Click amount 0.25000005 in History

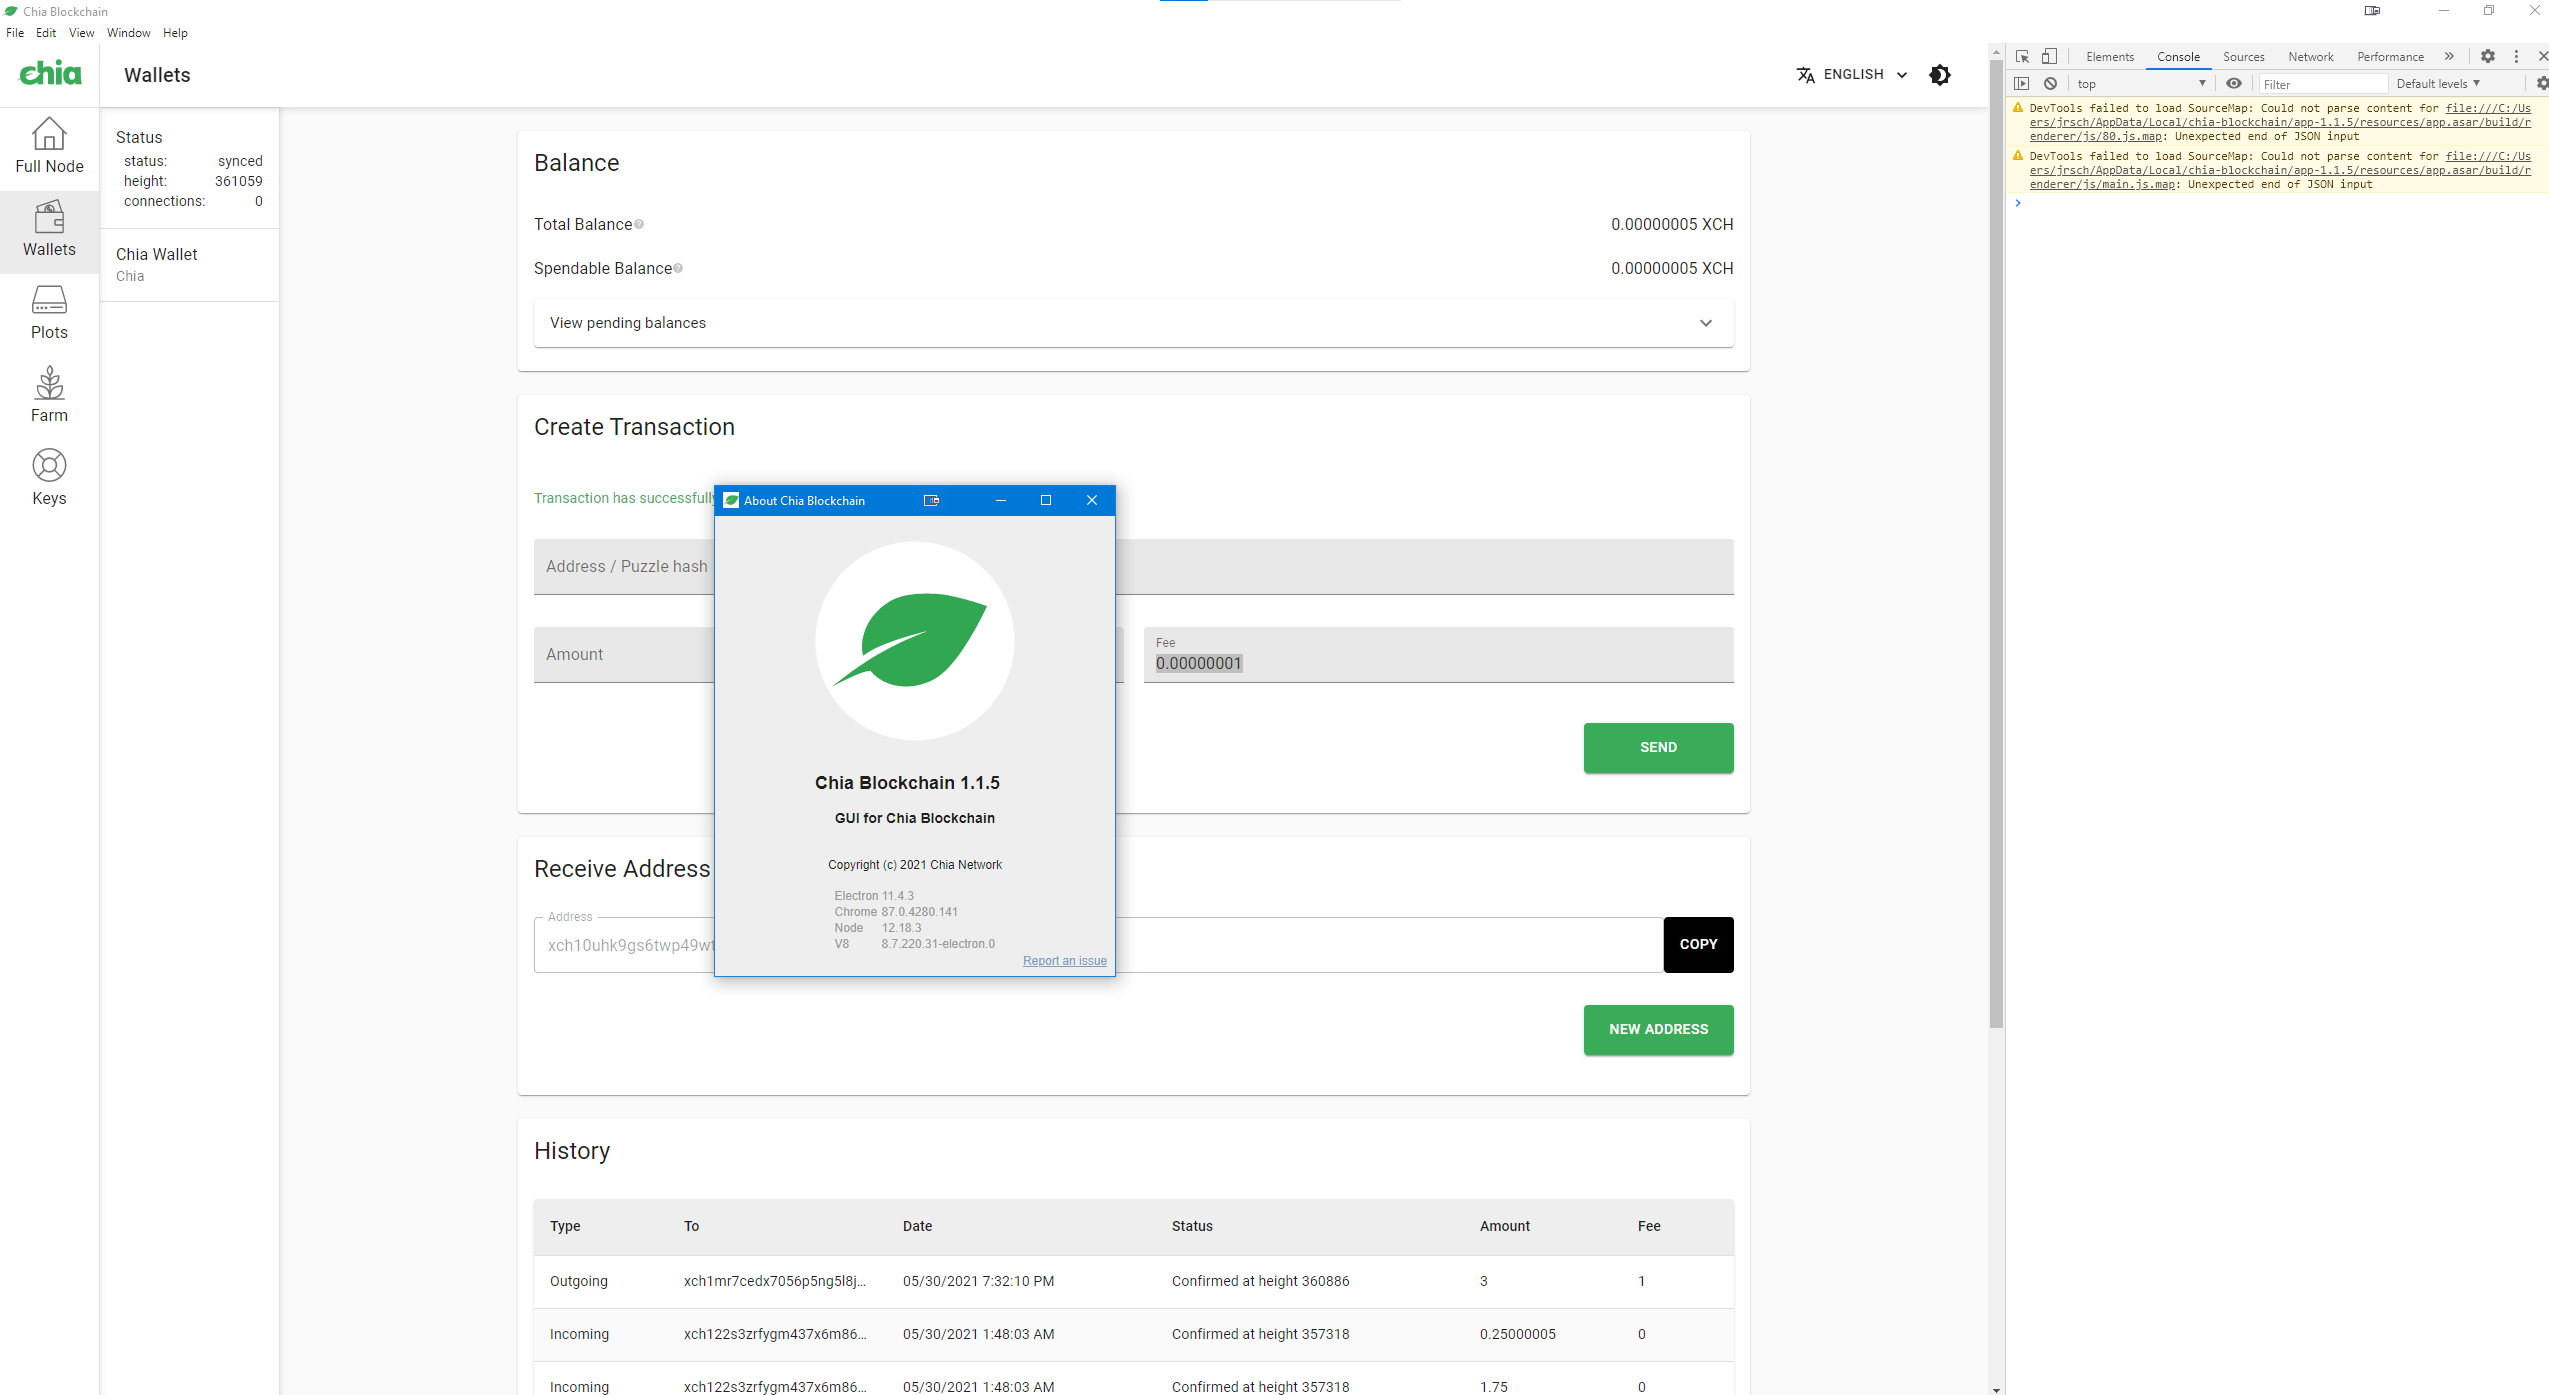coord(1517,1334)
